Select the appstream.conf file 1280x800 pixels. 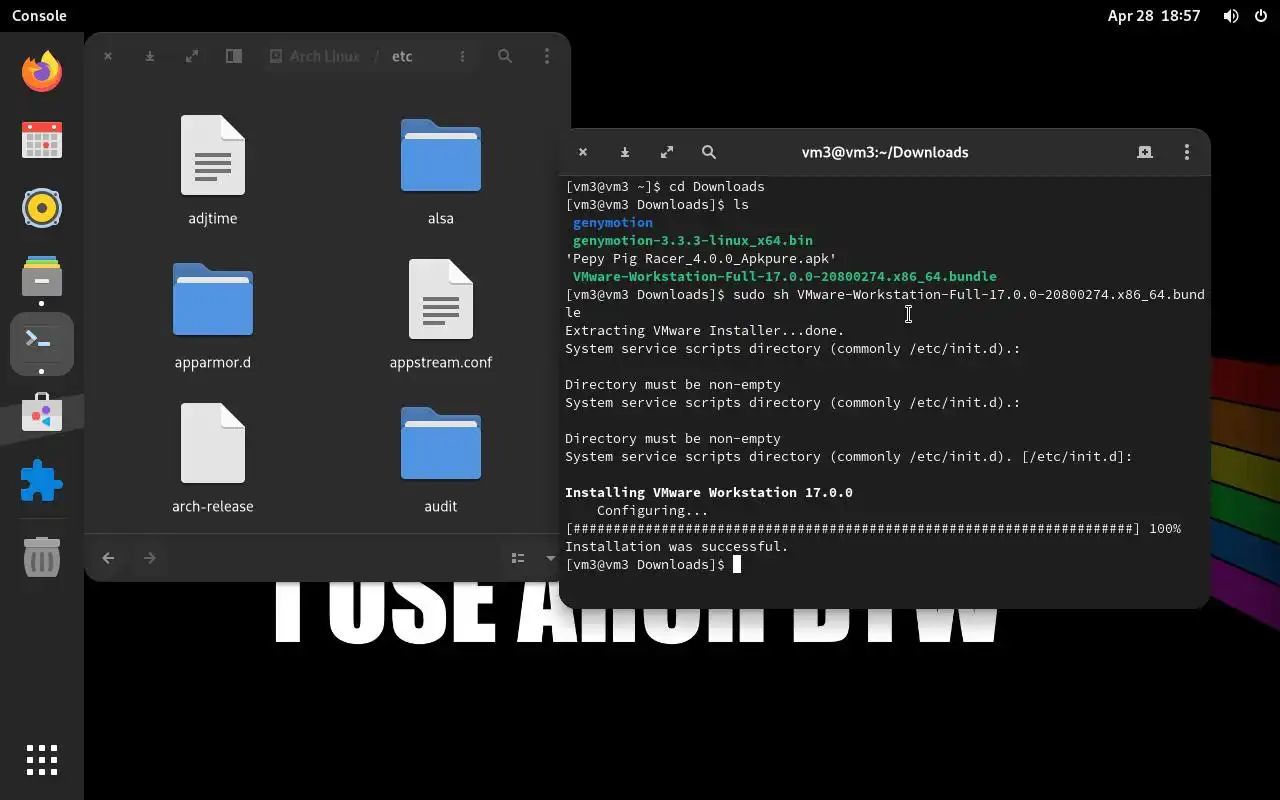click(x=441, y=314)
